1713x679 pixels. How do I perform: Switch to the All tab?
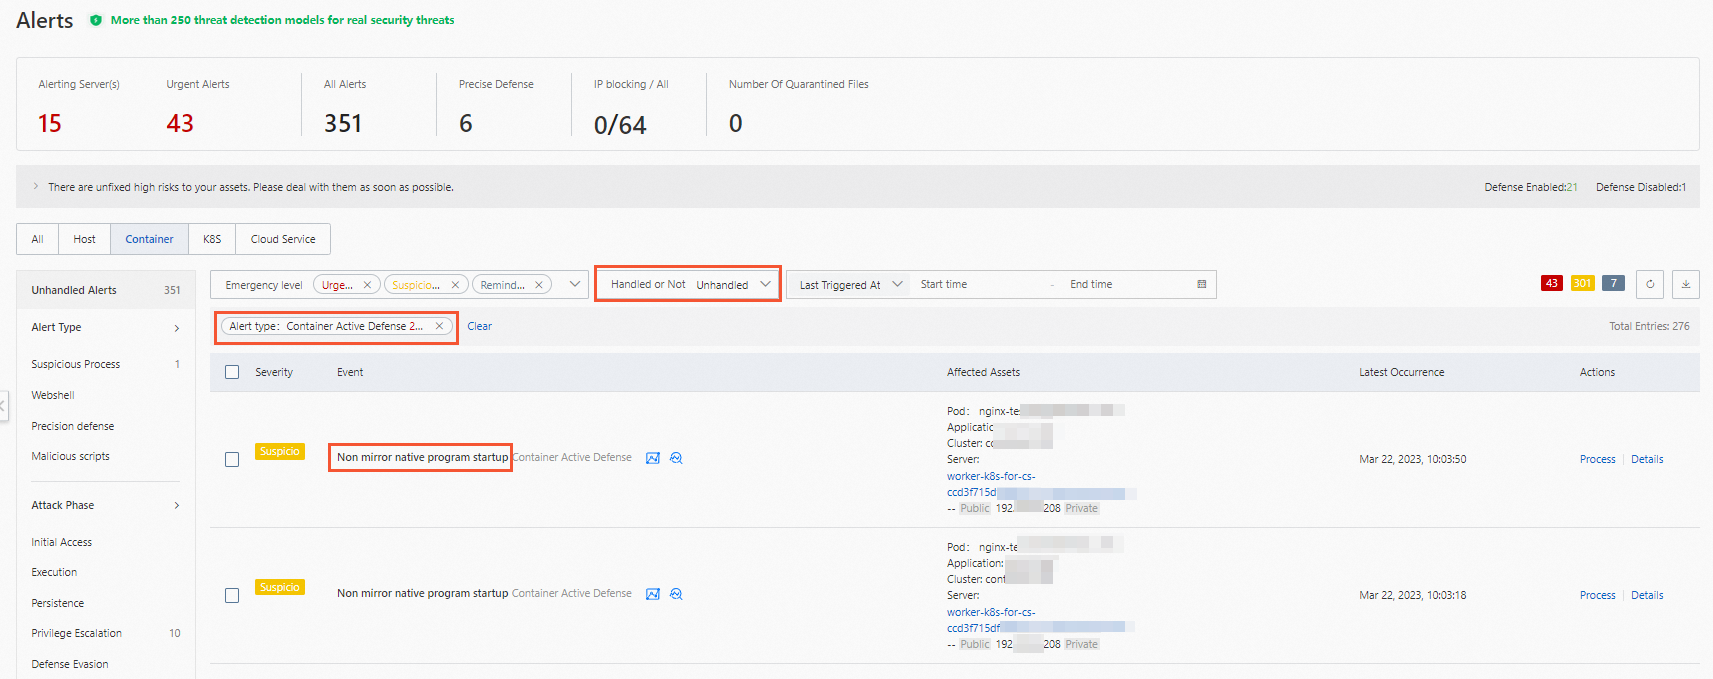38,239
